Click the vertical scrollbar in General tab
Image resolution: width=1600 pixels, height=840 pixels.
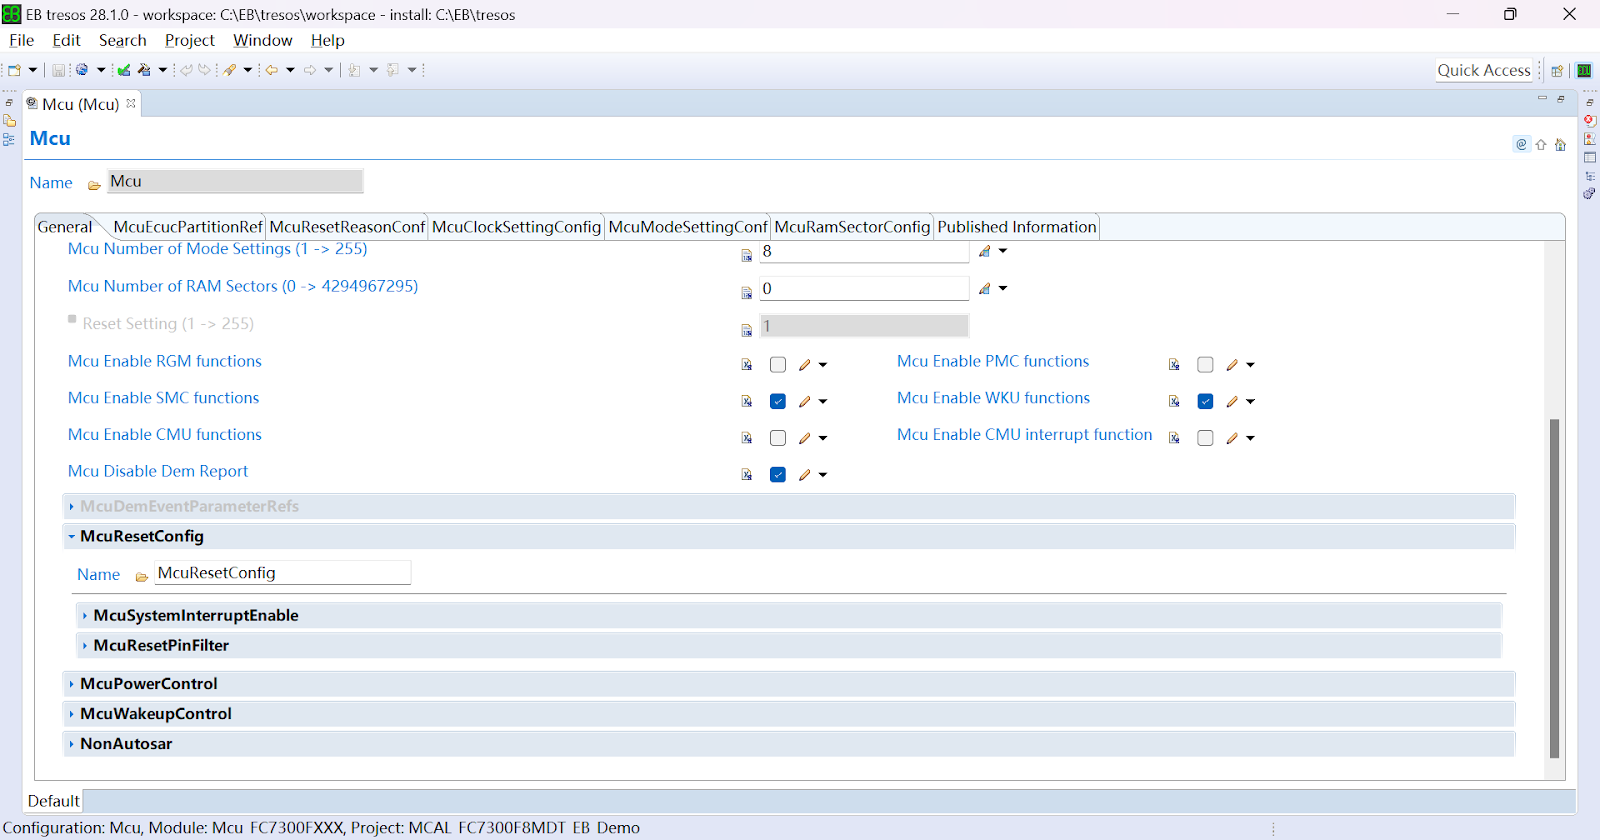tap(1554, 588)
